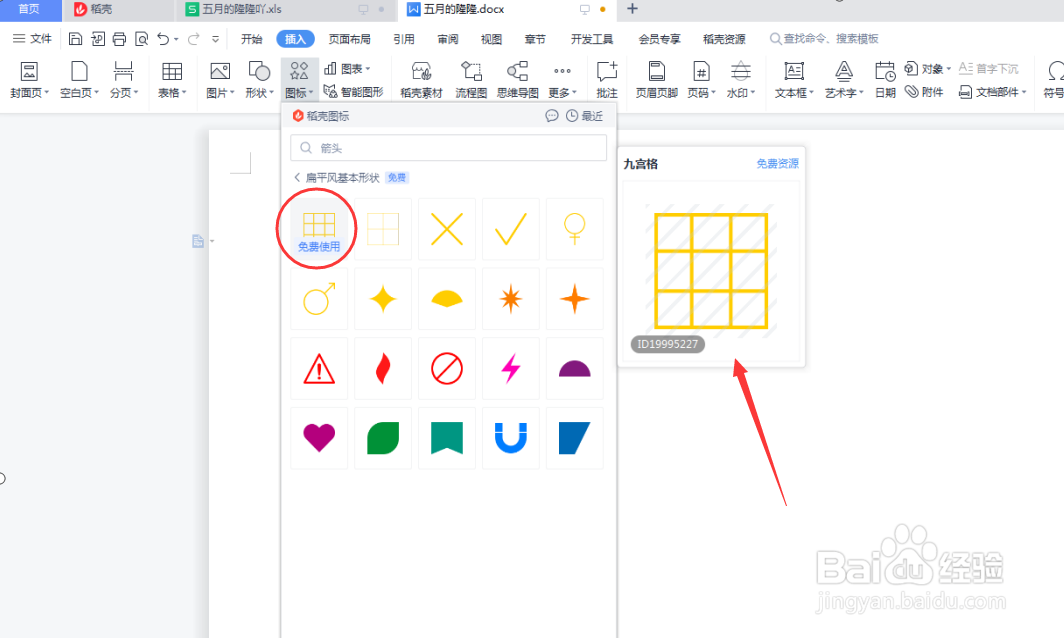The height and width of the screenshot is (638, 1064).
Task: Choose the purple heart icon
Action: pyautogui.click(x=319, y=438)
